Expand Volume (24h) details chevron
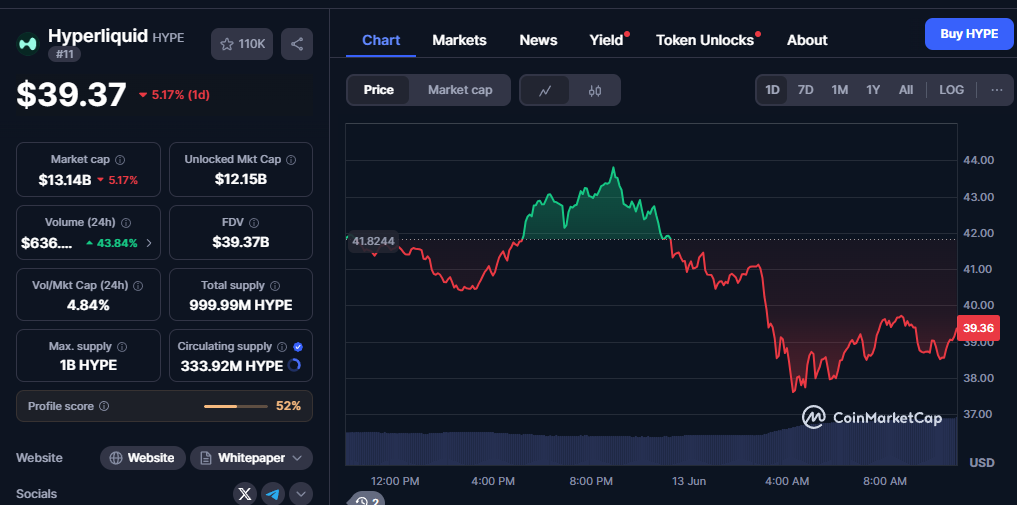 click(149, 244)
